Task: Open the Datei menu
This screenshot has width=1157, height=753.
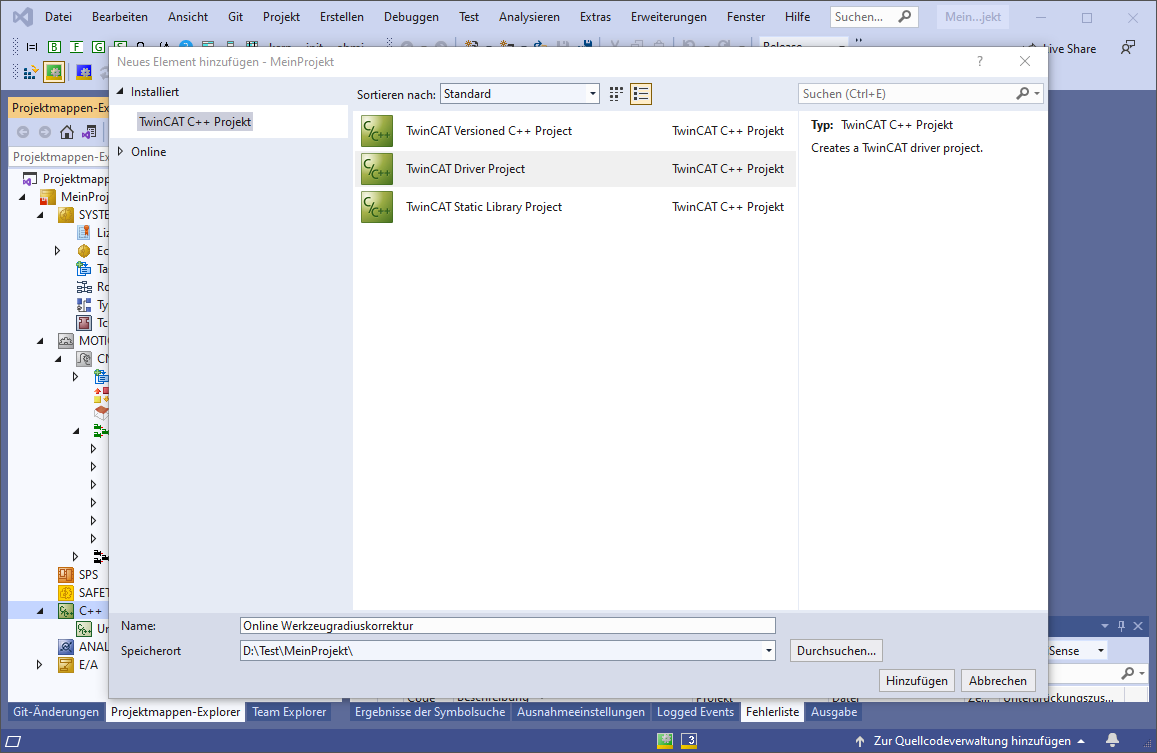Action: point(58,16)
